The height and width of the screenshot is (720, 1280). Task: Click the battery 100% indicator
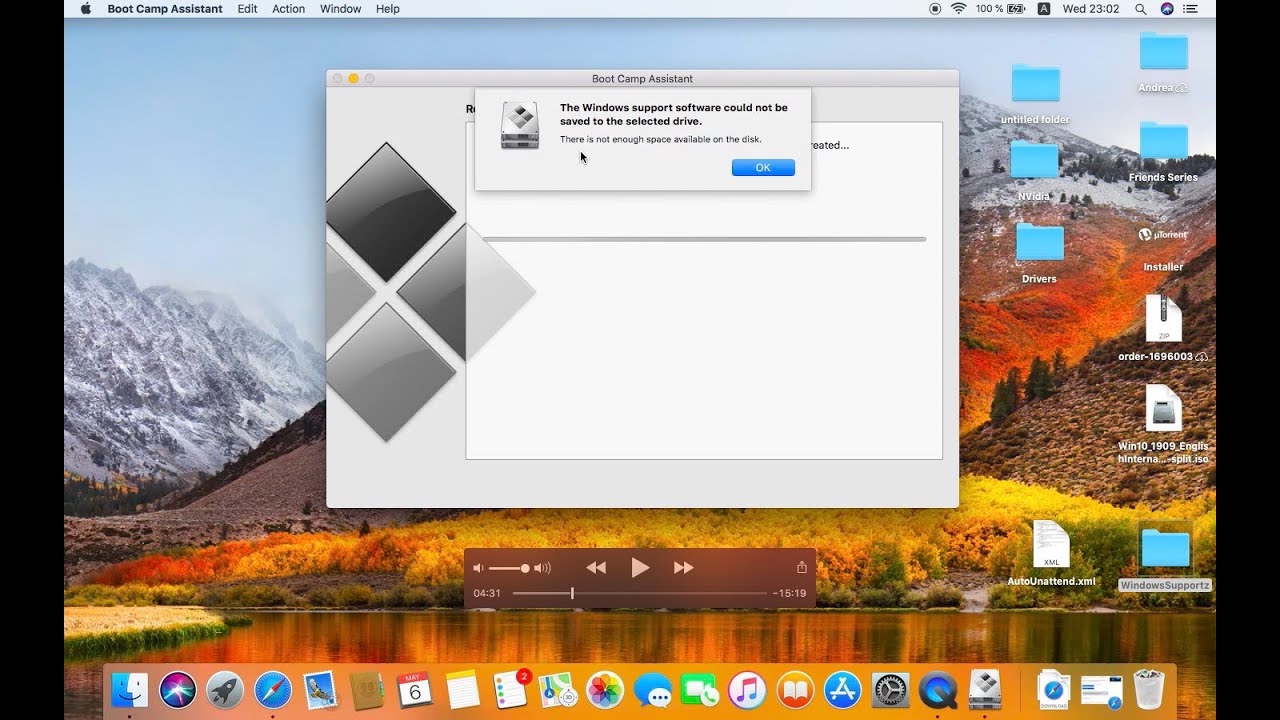1000,9
